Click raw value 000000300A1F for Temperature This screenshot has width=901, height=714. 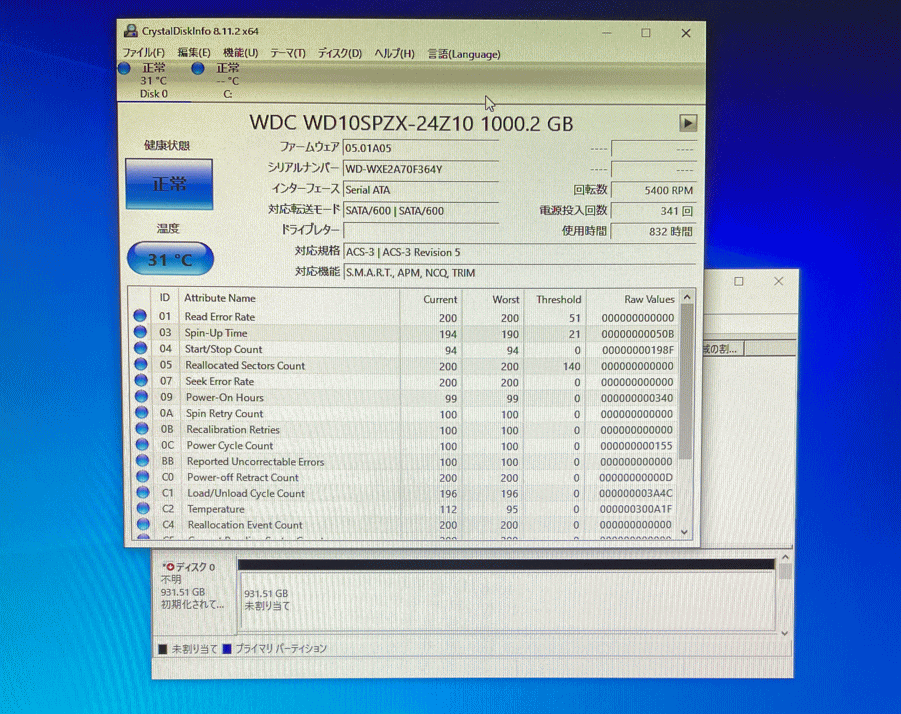click(636, 509)
